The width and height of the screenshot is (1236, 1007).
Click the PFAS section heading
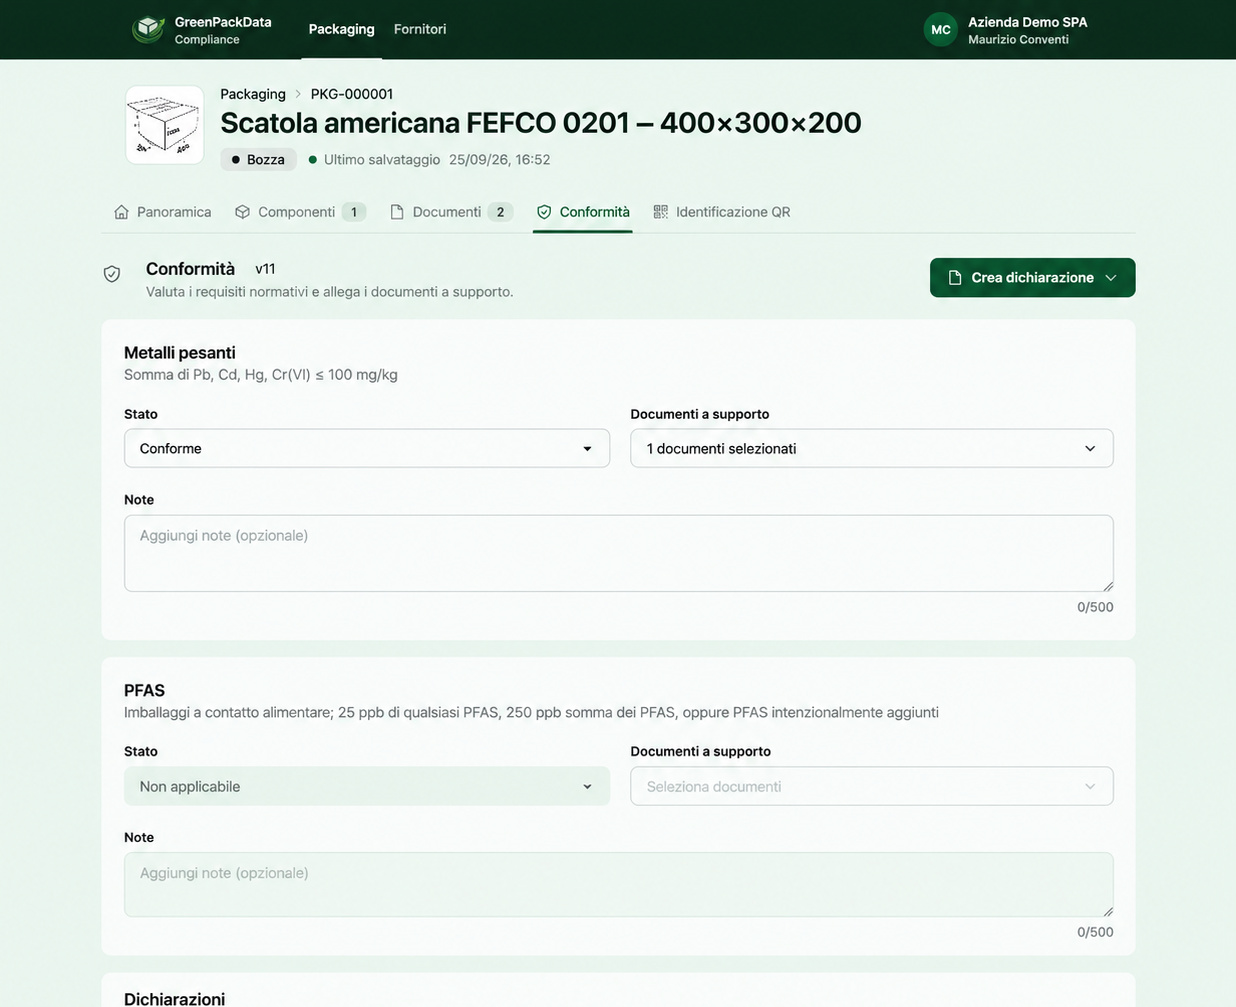[x=145, y=691]
